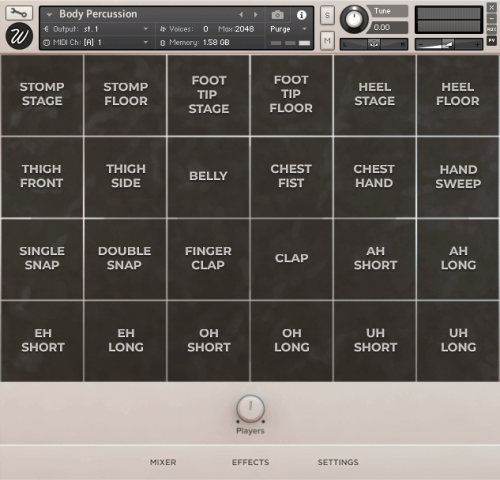Open the SETTINGS tab
500x480 pixels.
point(338,462)
